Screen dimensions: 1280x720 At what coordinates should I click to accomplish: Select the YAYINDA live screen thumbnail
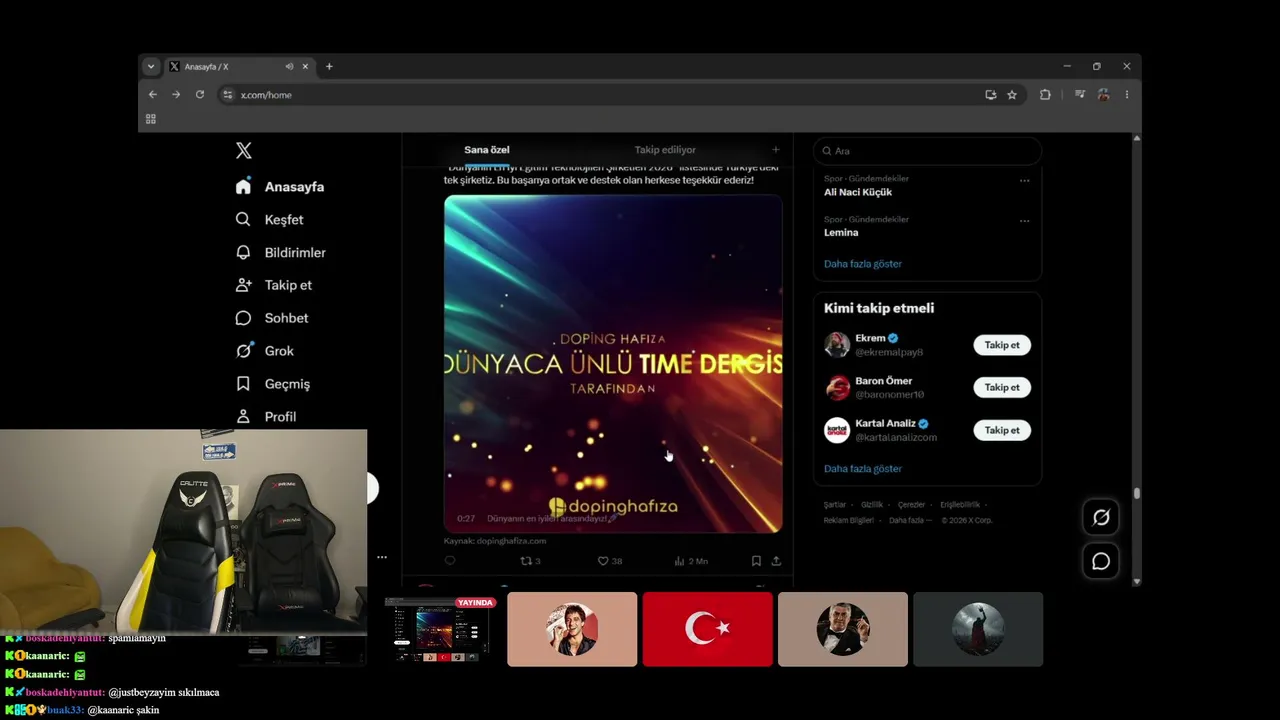pos(441,629)
